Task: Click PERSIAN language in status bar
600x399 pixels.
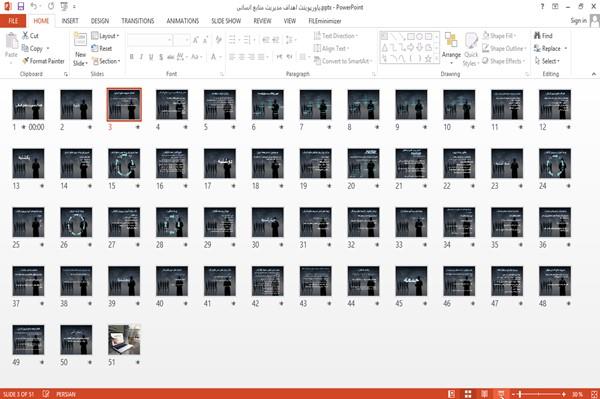Action: (66, 394)
